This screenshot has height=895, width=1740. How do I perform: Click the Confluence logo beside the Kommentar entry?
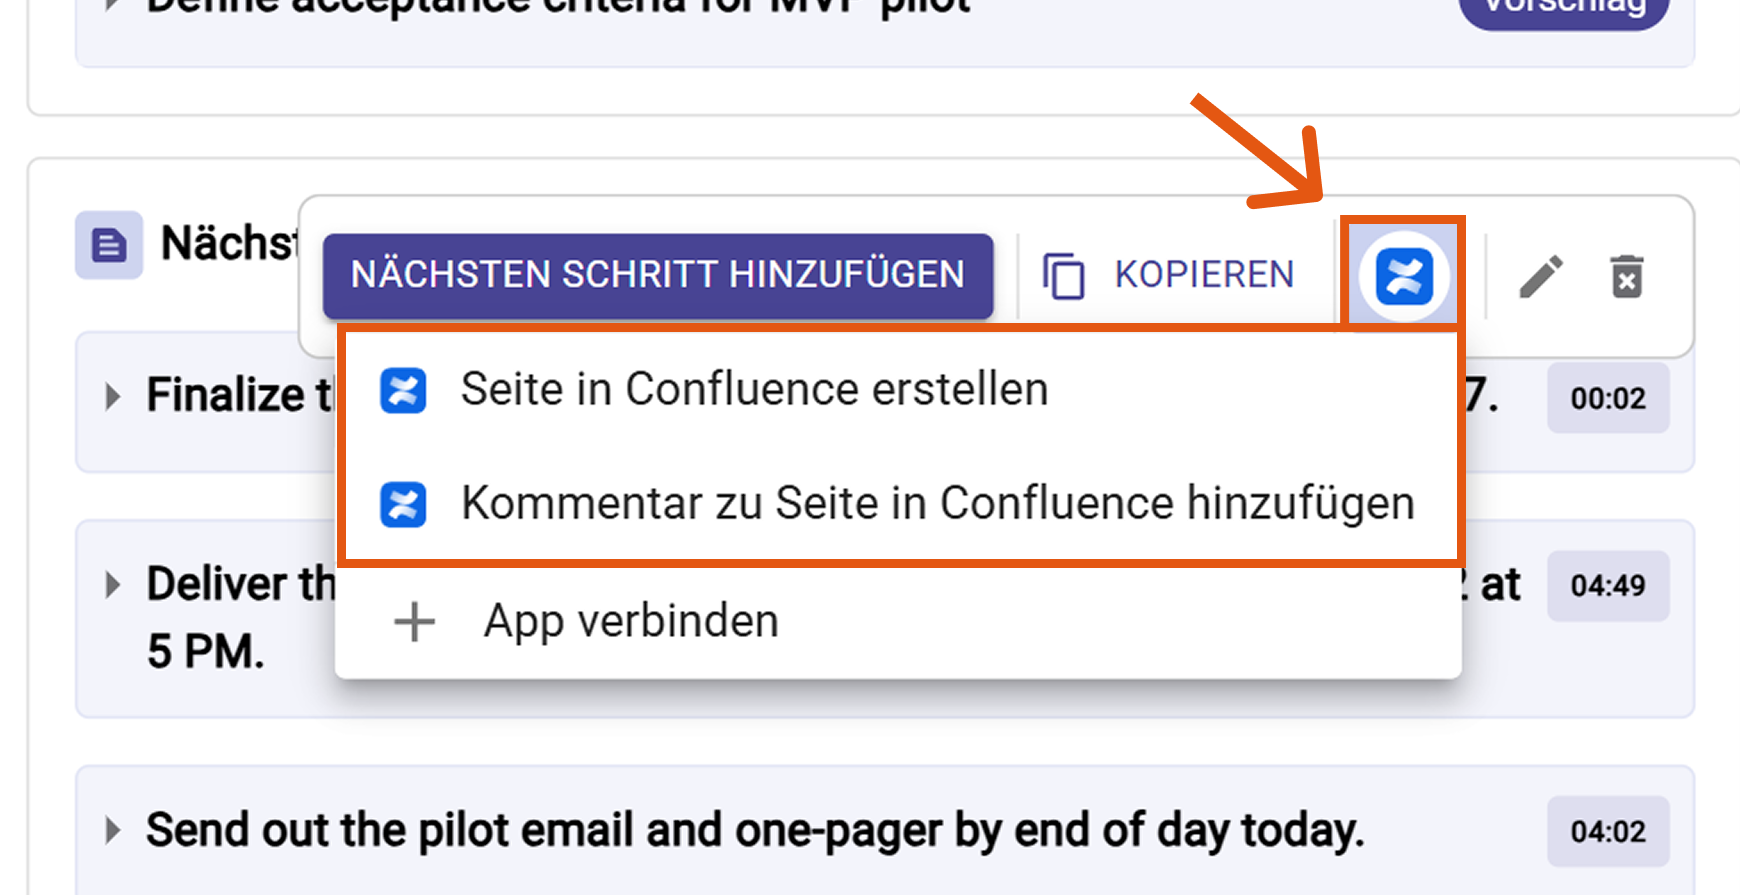click(403, 504)
